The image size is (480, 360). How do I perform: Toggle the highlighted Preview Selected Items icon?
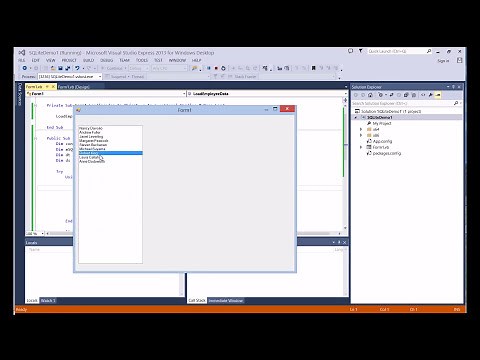[x=438, y=95]
